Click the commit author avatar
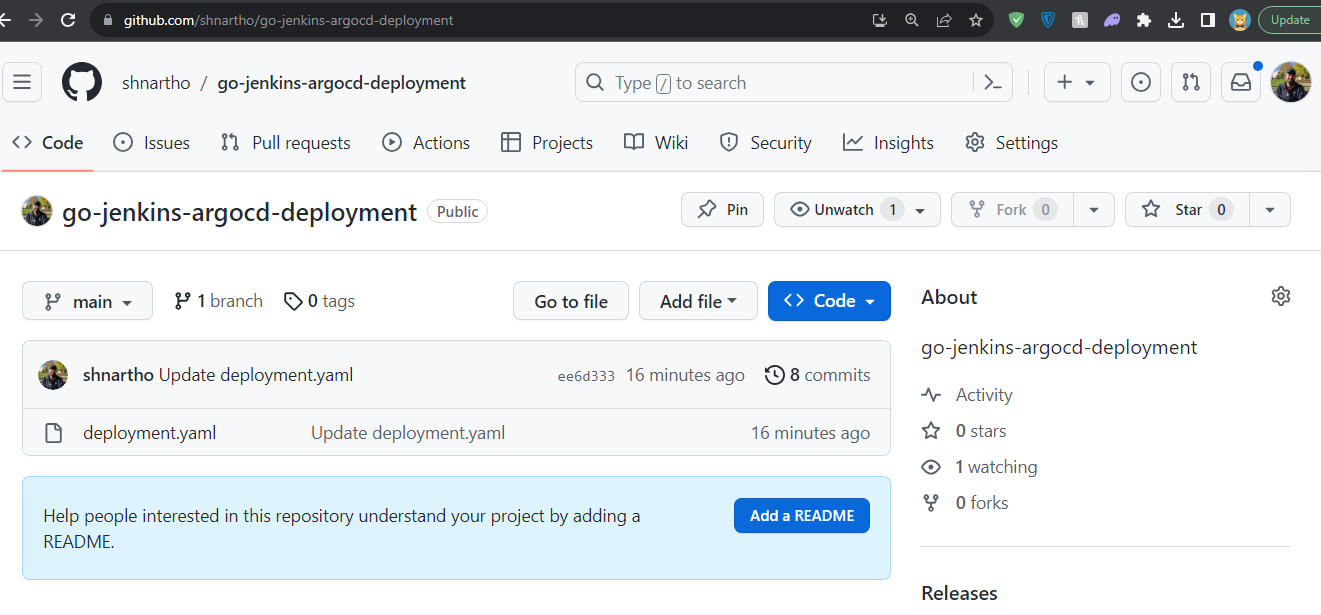 pyautogui.click(x=53, y=375)
